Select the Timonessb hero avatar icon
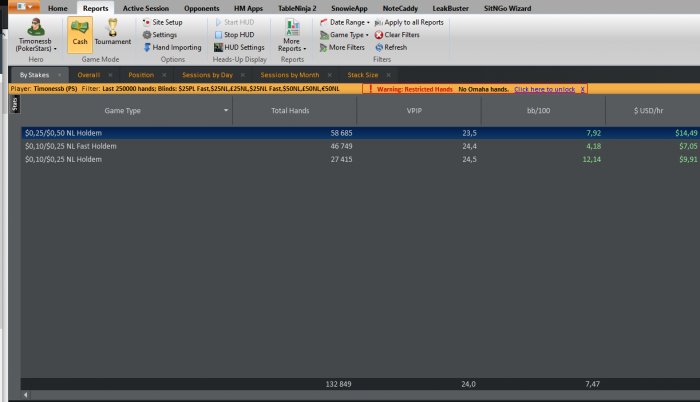The height and width of the screenshot is (402, 700). (36, 27)
